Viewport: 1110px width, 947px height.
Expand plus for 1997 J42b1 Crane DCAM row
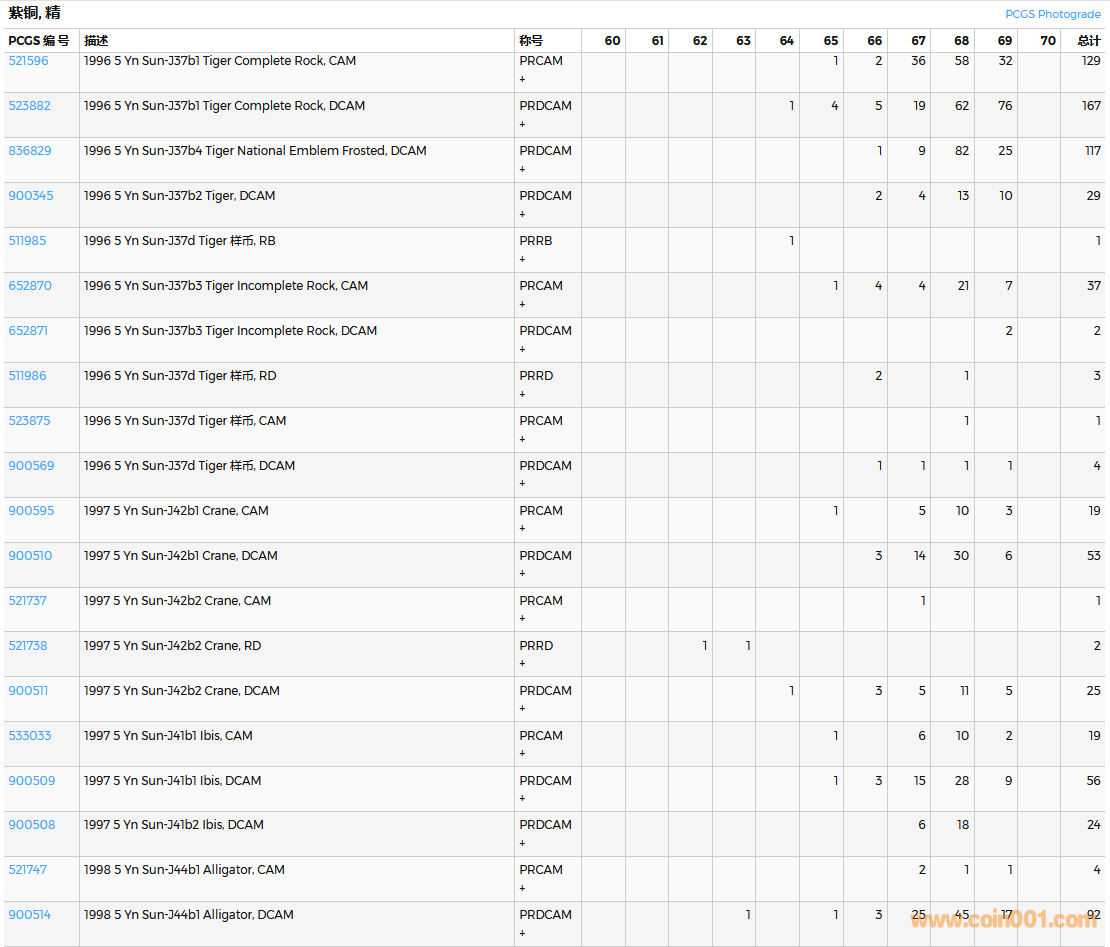coord(522,573)
